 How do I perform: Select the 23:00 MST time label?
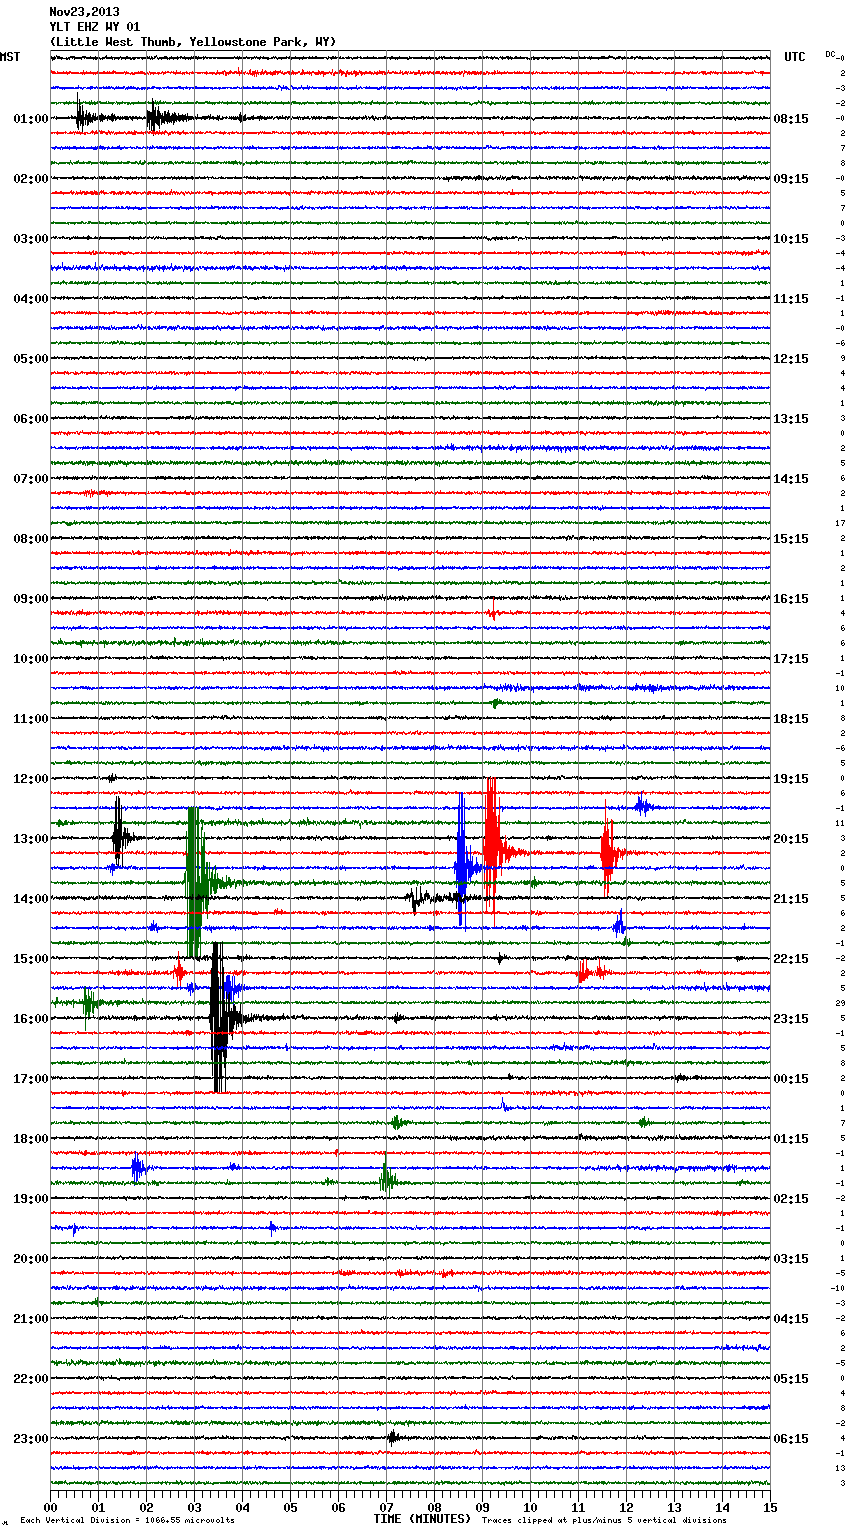tap(30, 1439)
